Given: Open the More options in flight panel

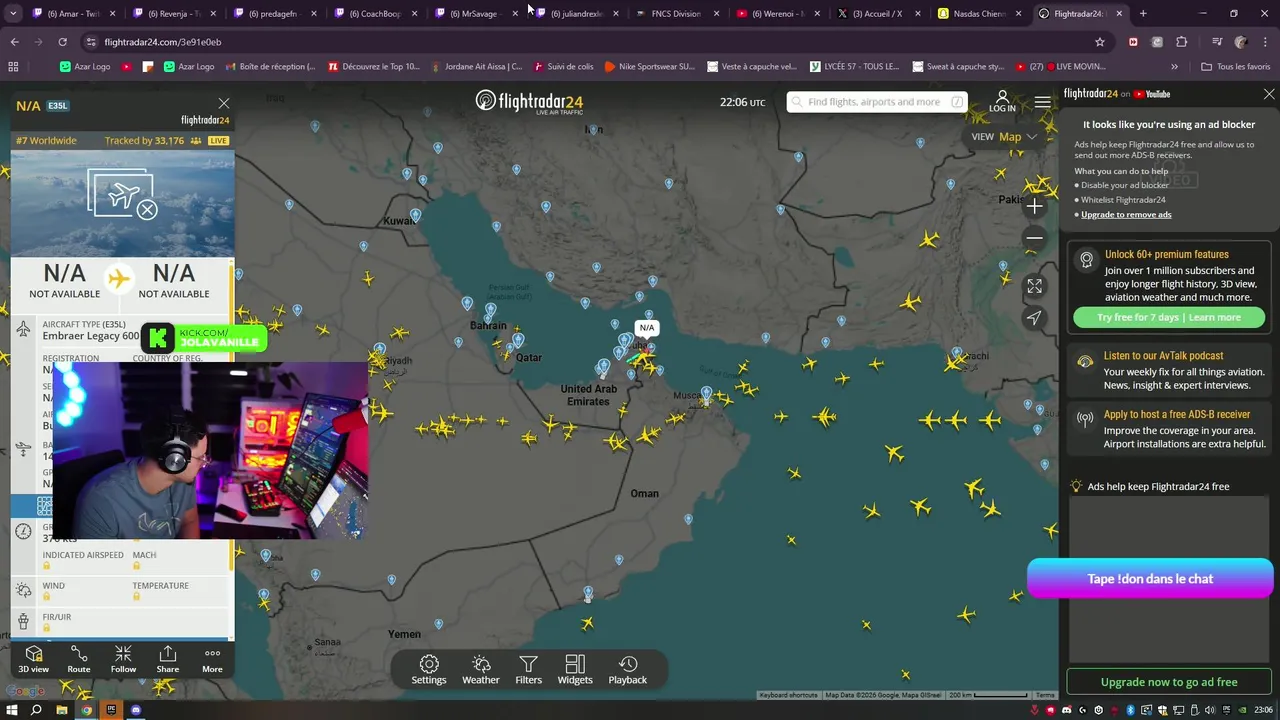Looking at the screenshot, I should [212, 659].
